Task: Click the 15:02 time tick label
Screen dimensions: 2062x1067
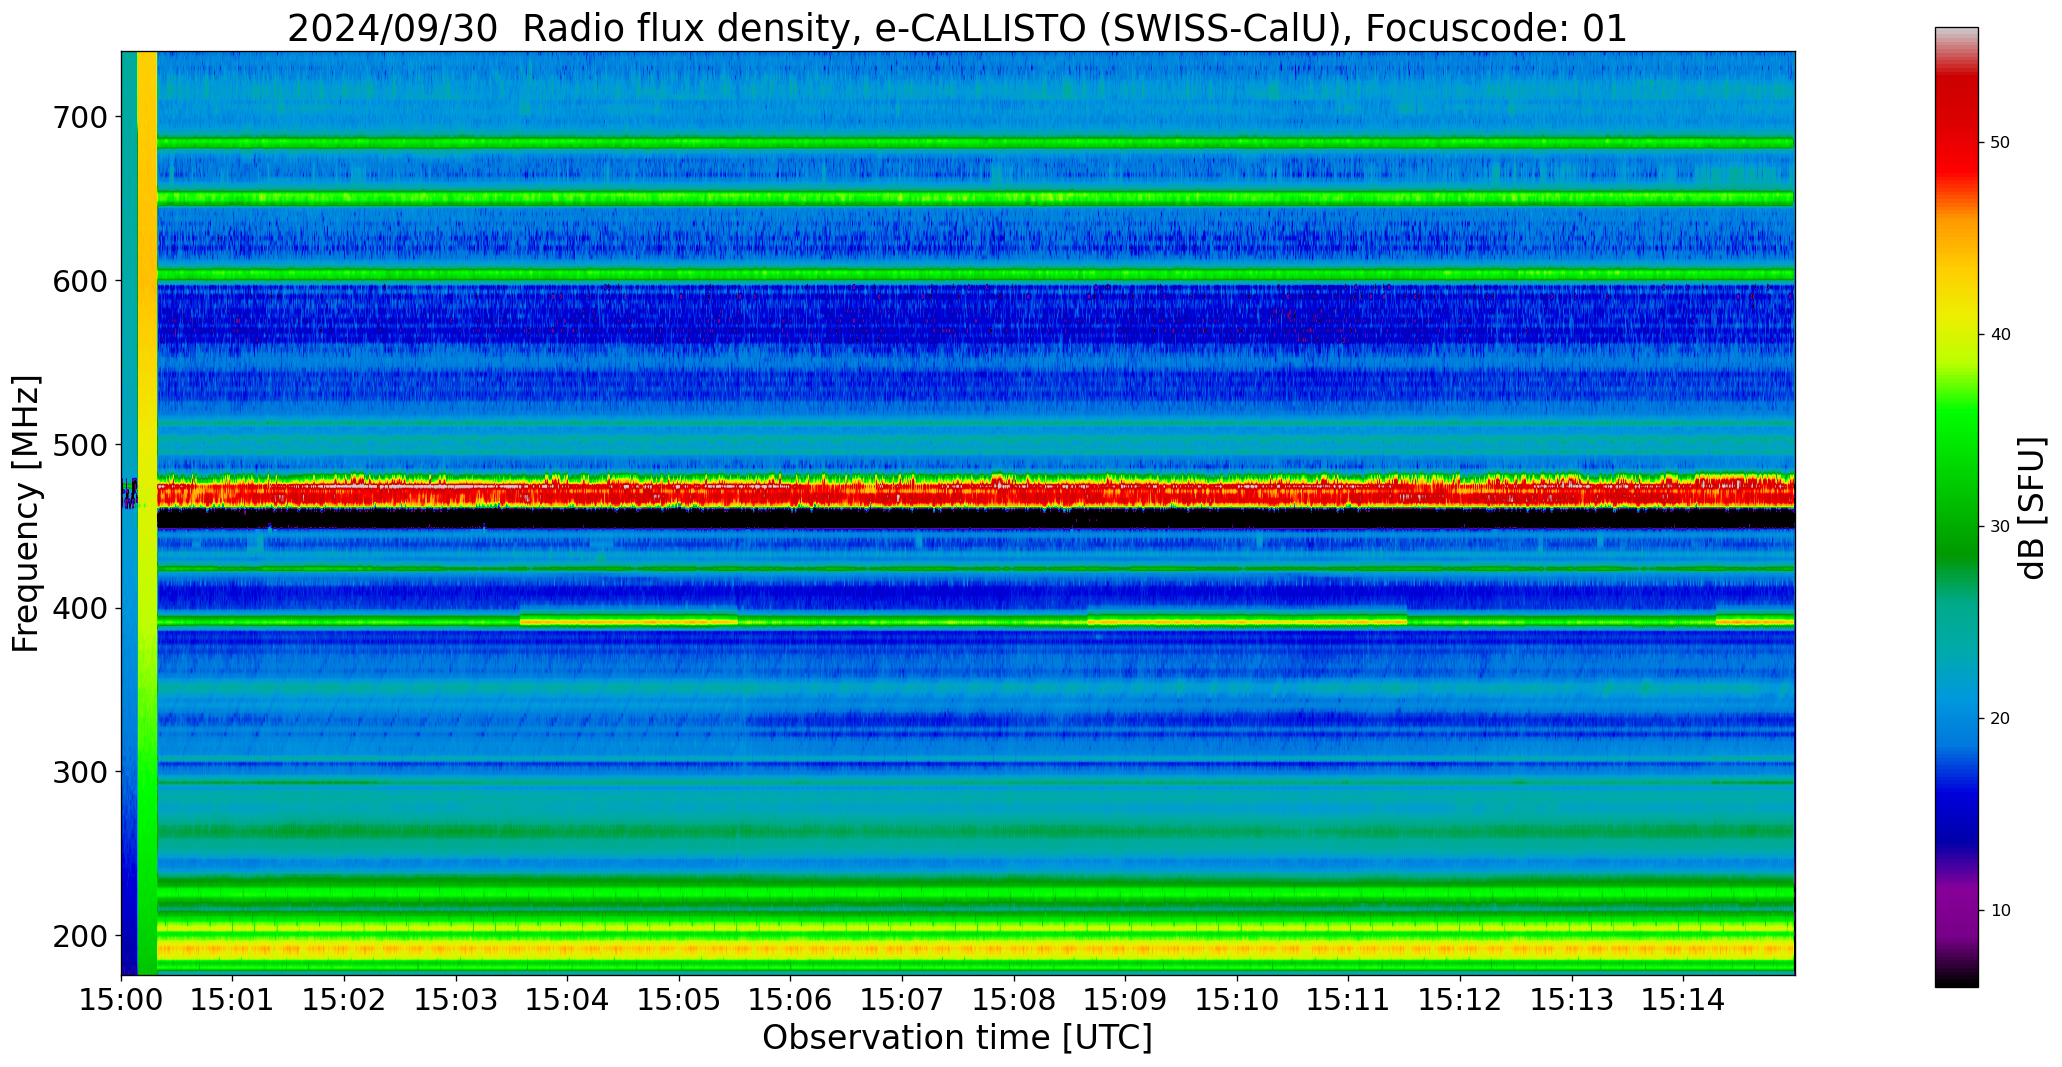Action: click(345, 1000)
